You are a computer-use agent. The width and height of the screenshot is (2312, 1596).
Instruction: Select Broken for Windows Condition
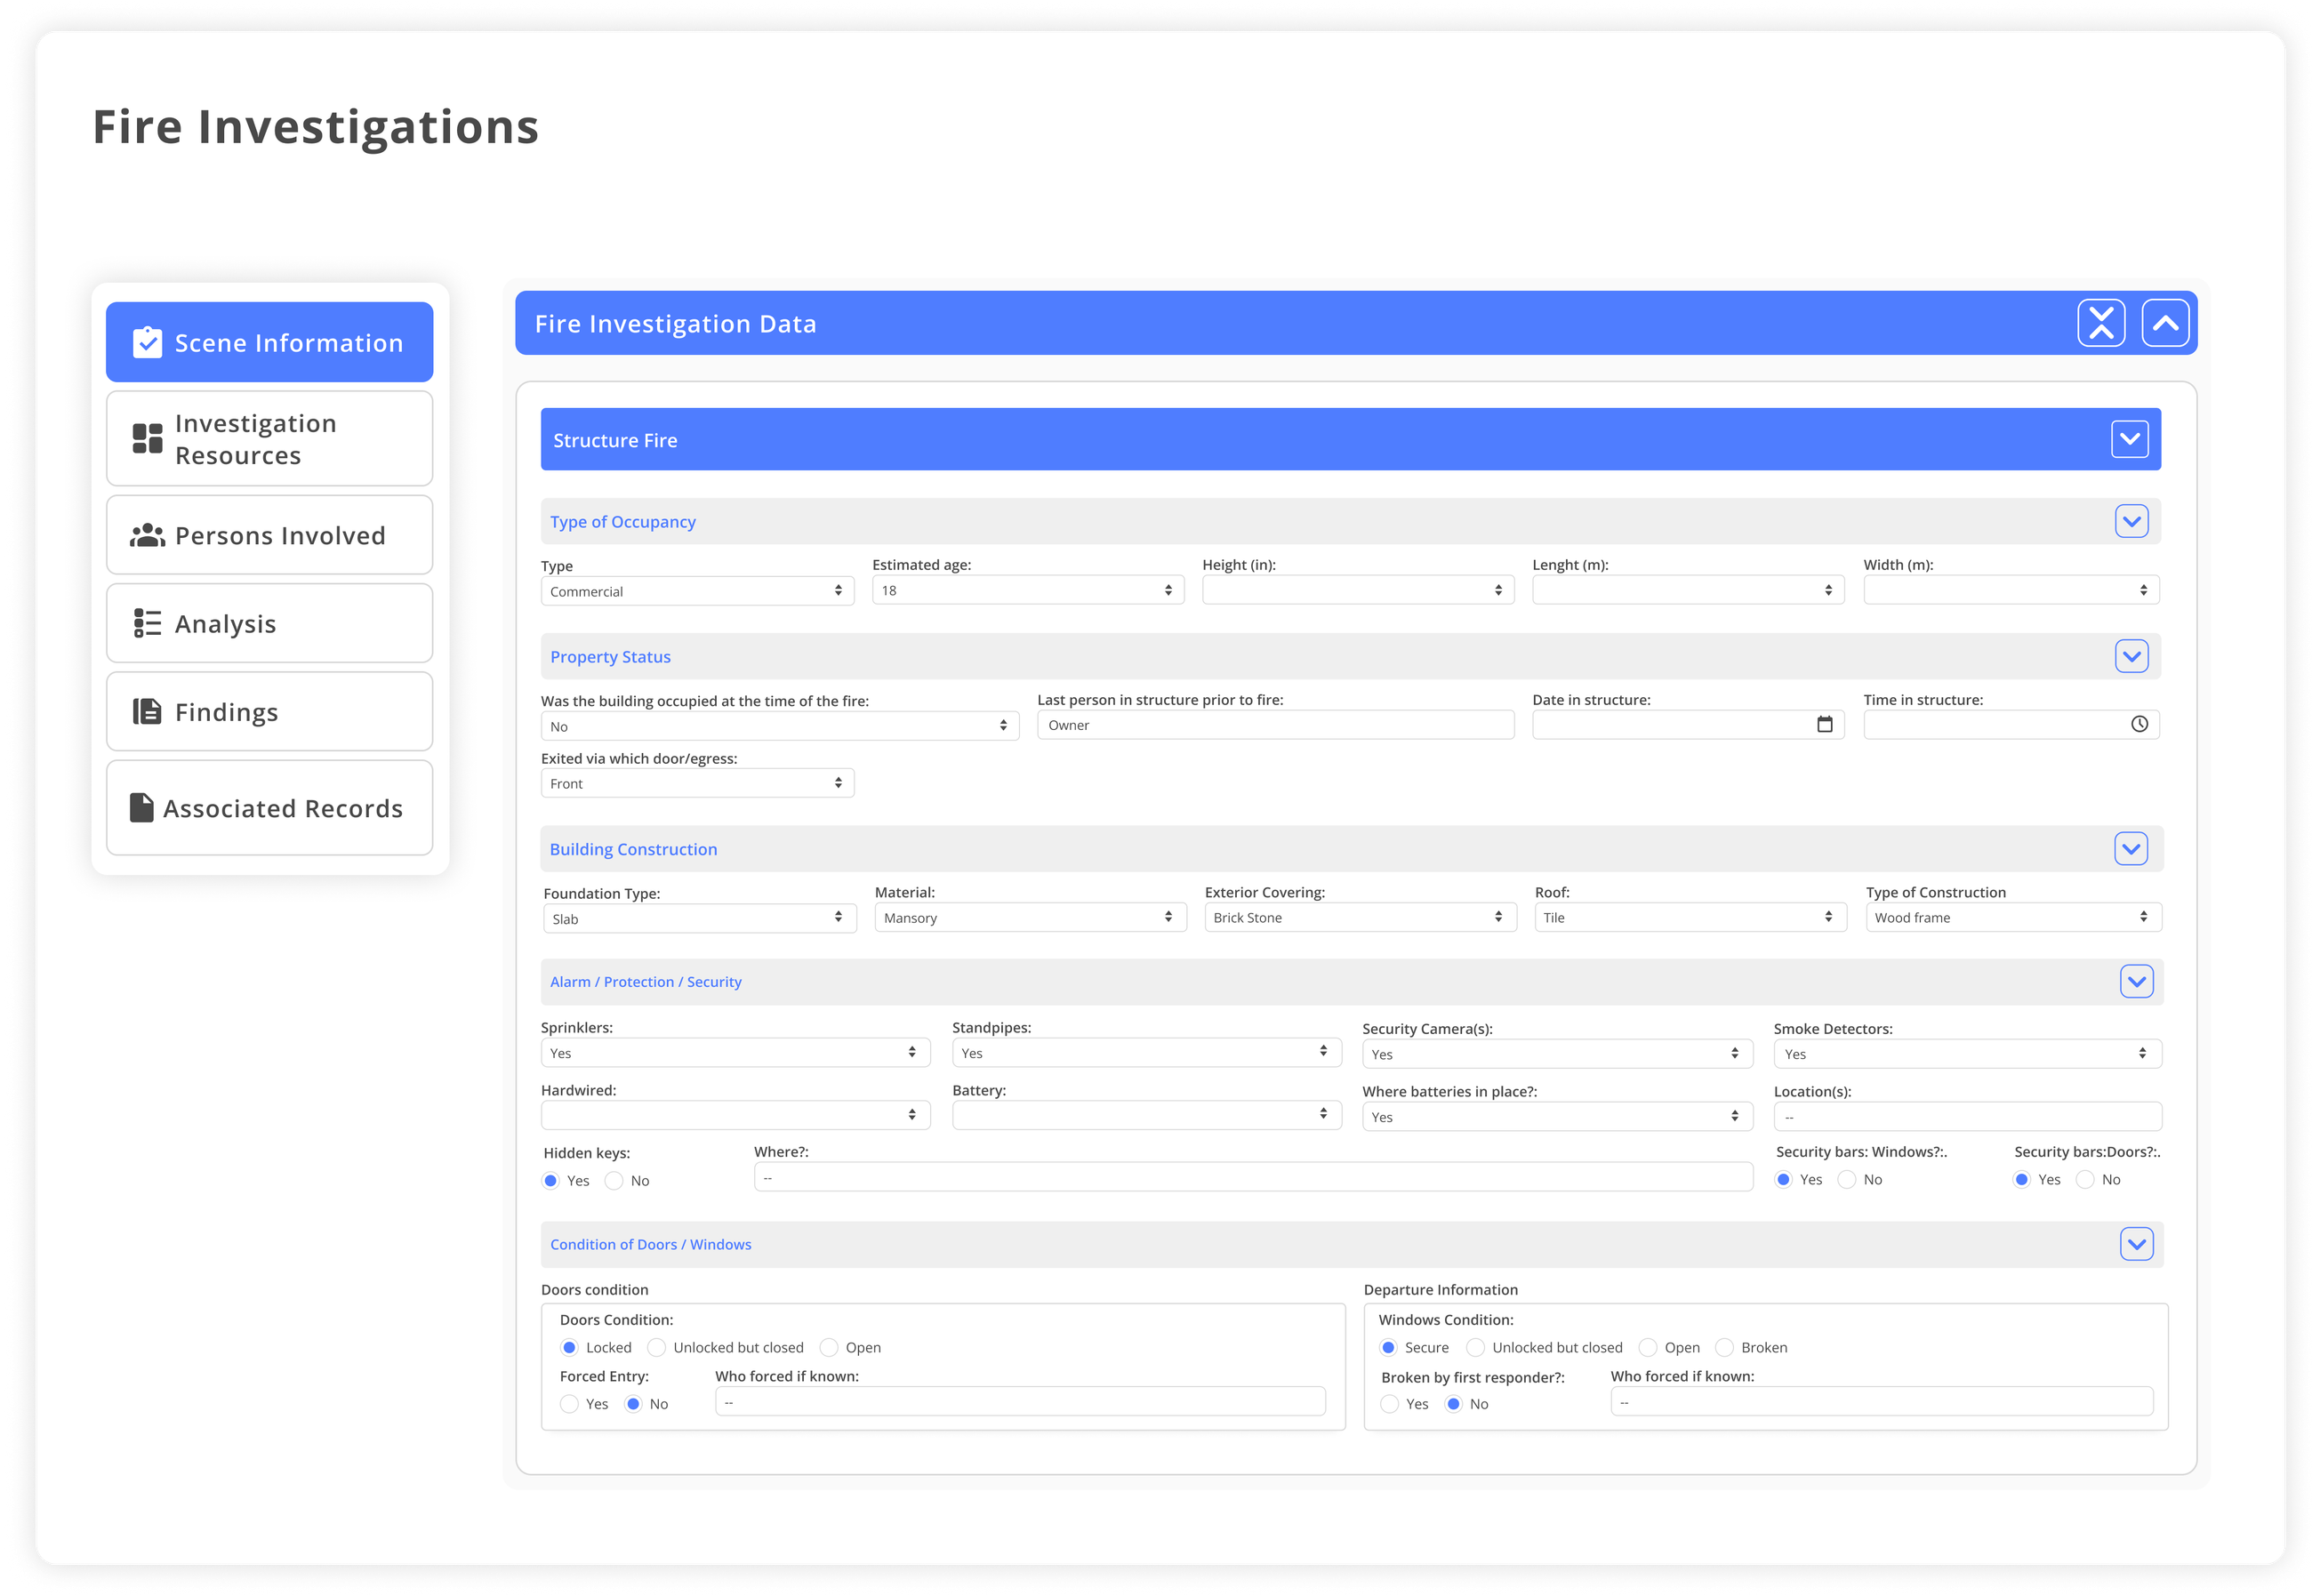click(x=1725, y=1347)
